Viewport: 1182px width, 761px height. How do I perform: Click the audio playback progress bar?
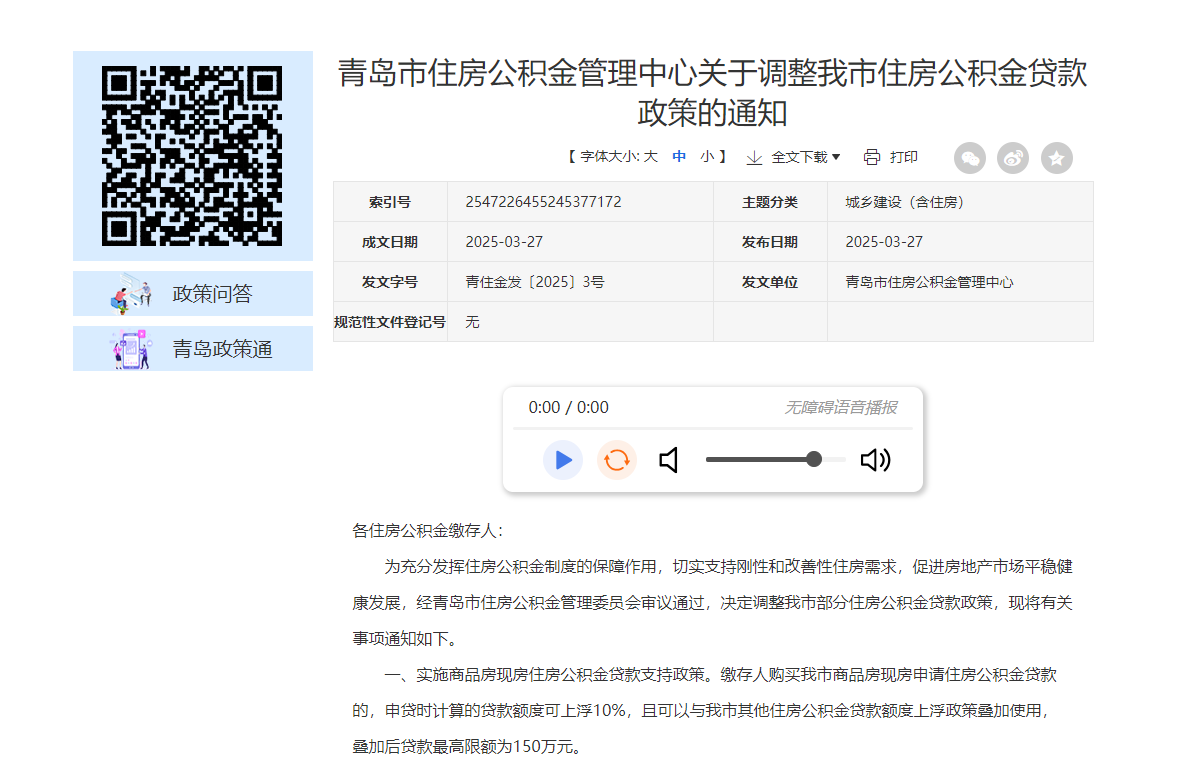point(712,428)
